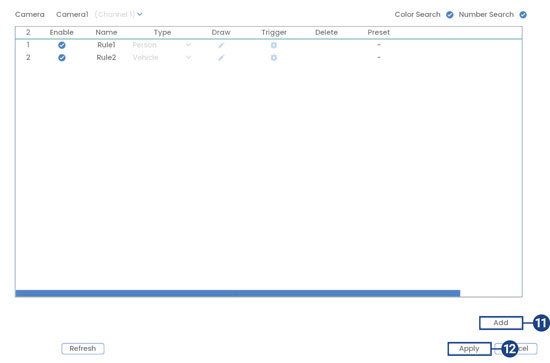This screenshot has width=550, height=363.
Task: Select the Rule1 name cell
Action: [x=106, y=45]
